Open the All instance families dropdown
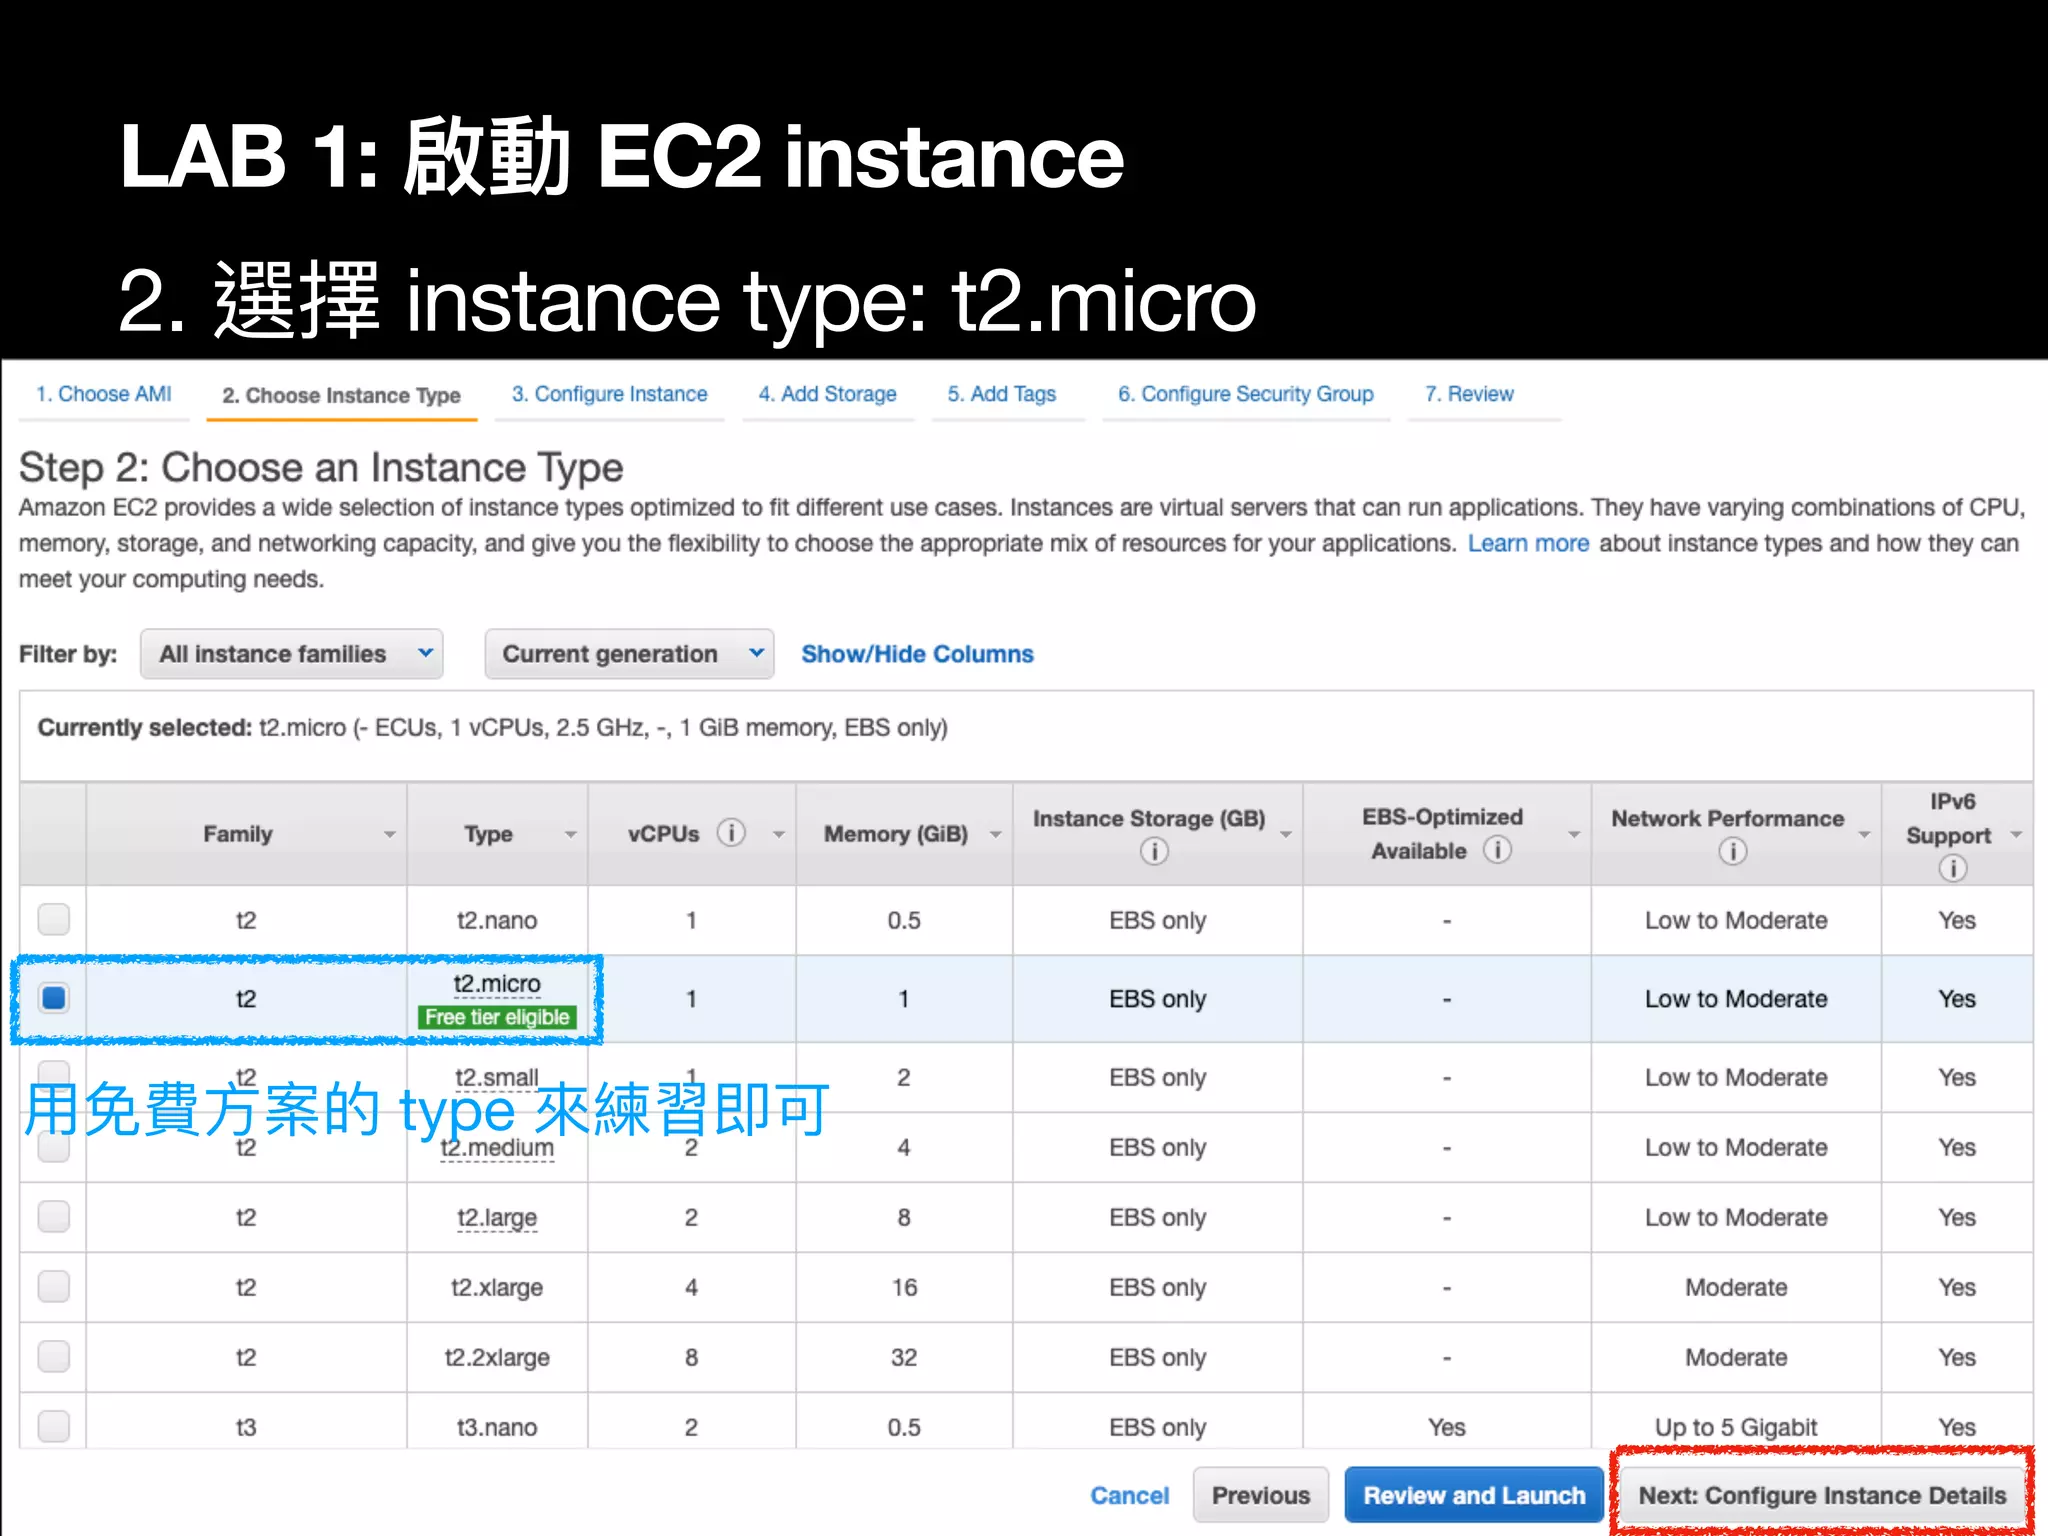2048x1536 pixels. point(292,654)
